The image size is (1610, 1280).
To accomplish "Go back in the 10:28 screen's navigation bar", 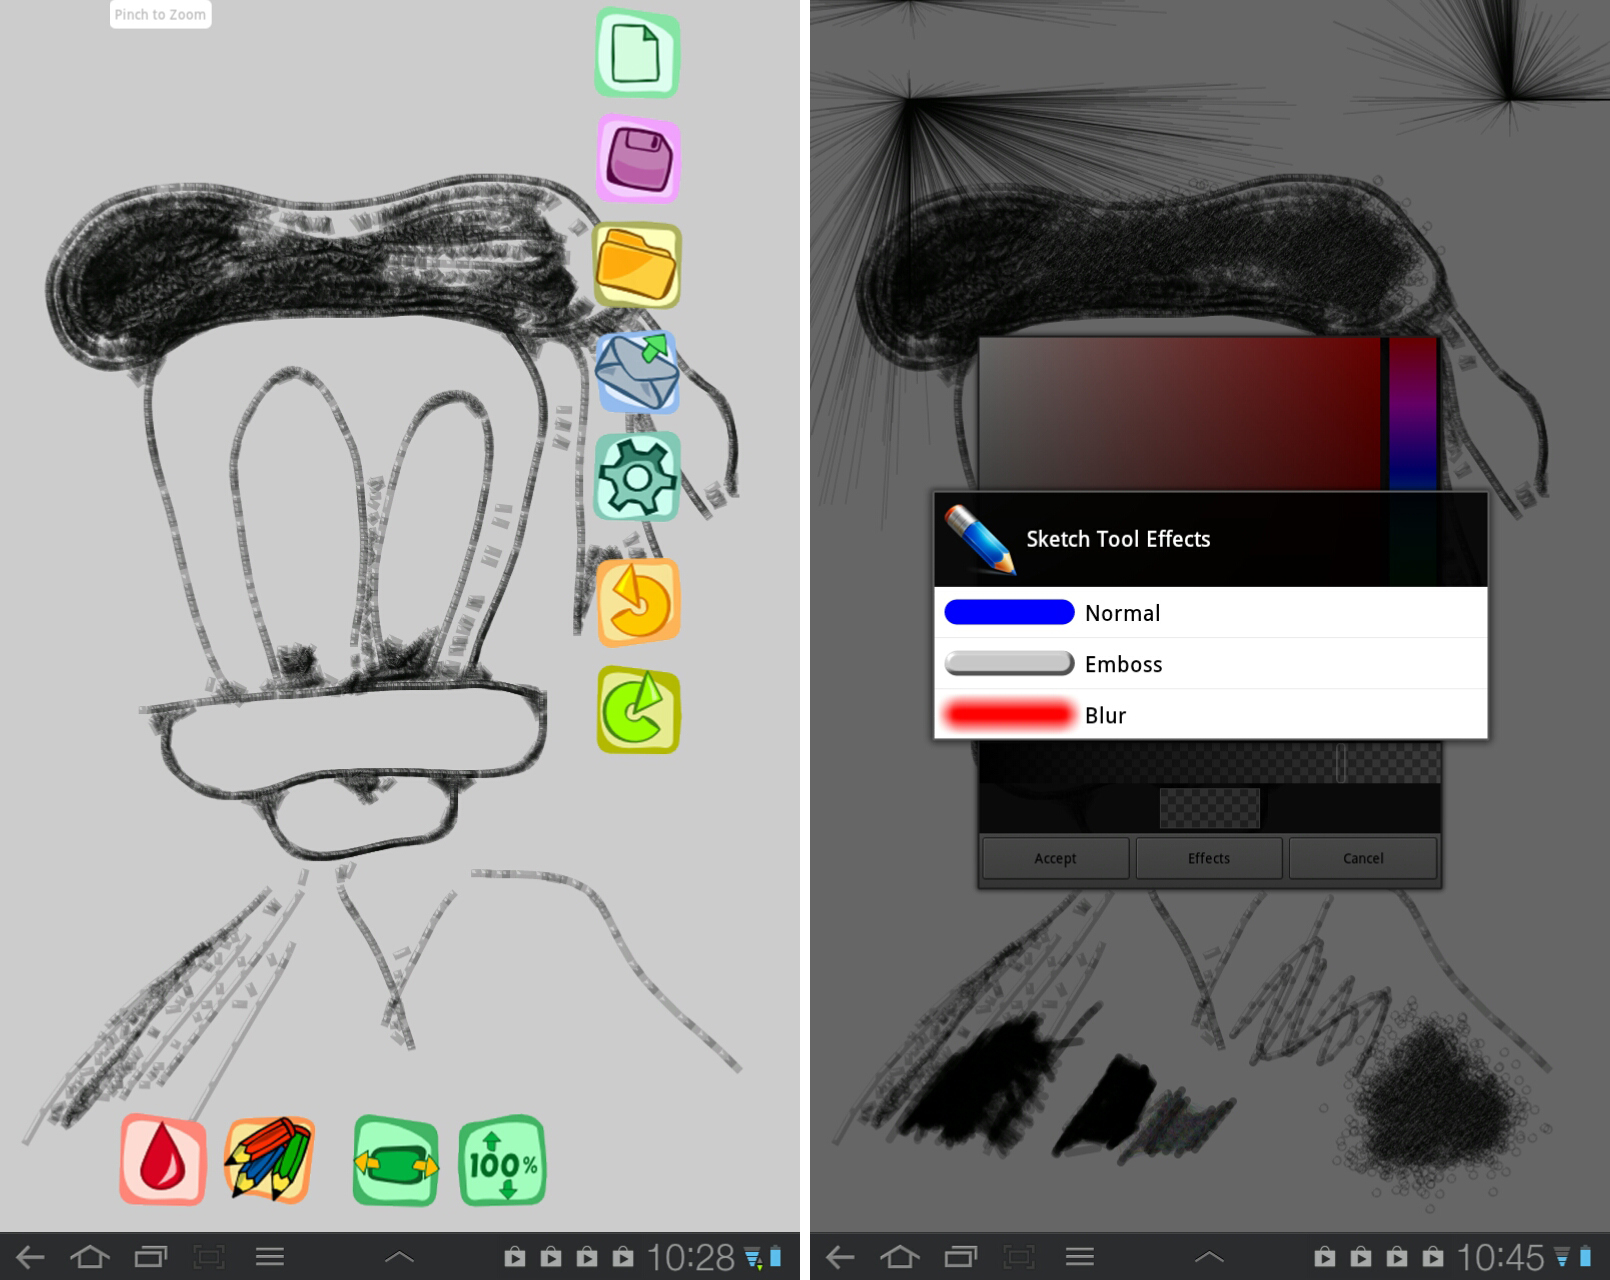I will pos(30,1257).
